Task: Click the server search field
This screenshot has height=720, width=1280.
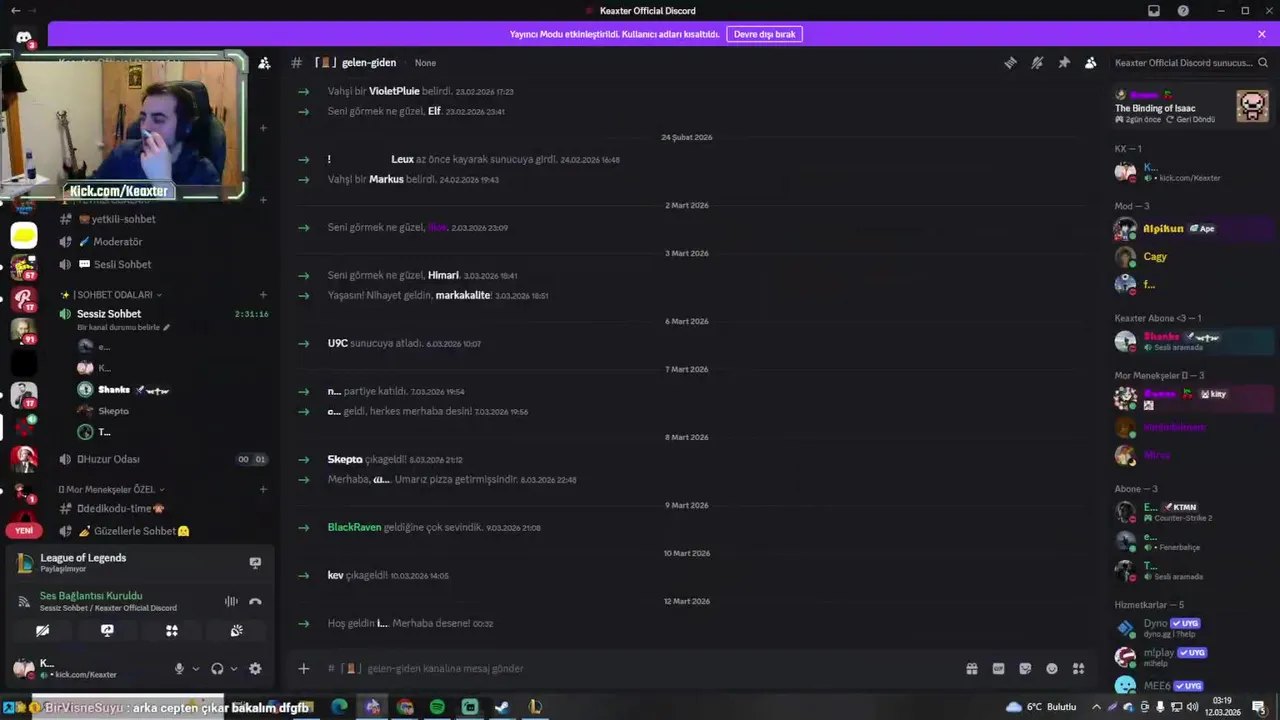Action: tap(1190, 62)
